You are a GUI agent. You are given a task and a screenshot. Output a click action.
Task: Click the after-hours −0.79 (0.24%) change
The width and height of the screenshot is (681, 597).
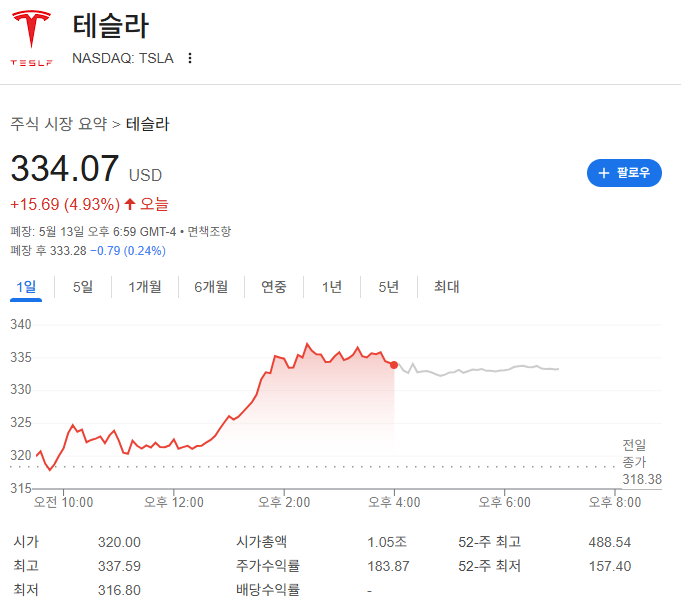click(128, 251)
